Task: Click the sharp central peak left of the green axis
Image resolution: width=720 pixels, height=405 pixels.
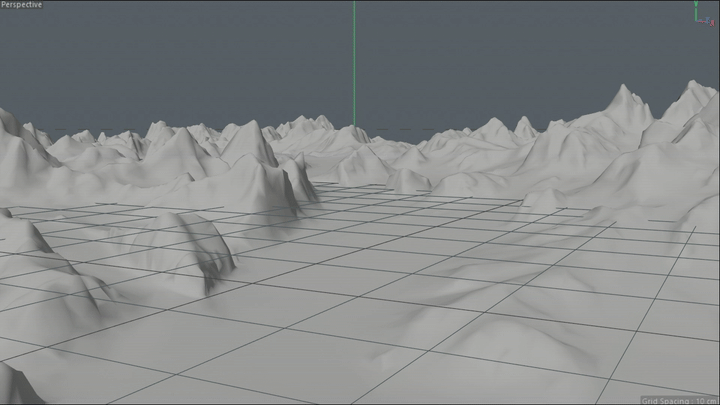Action: pyautogui.click(x=250, y=138)
